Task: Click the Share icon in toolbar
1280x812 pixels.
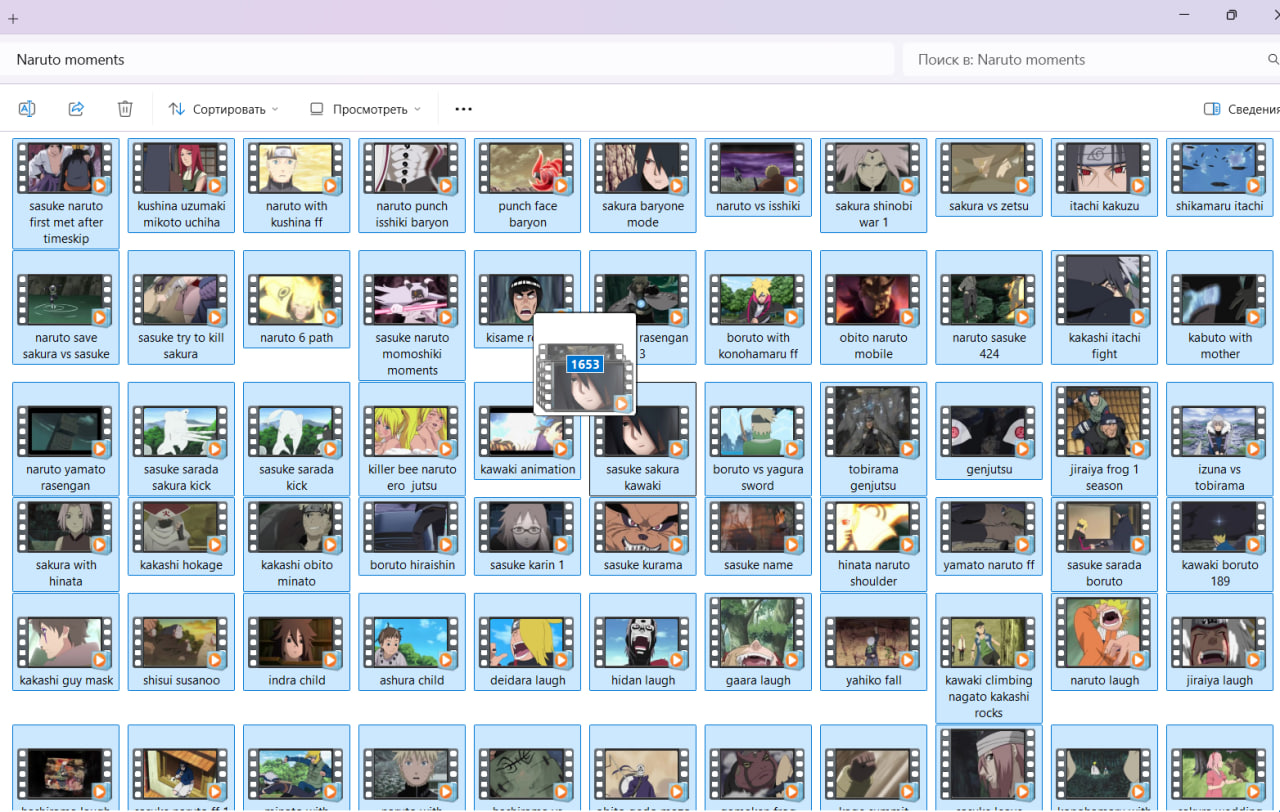Action: coord(76,109)
